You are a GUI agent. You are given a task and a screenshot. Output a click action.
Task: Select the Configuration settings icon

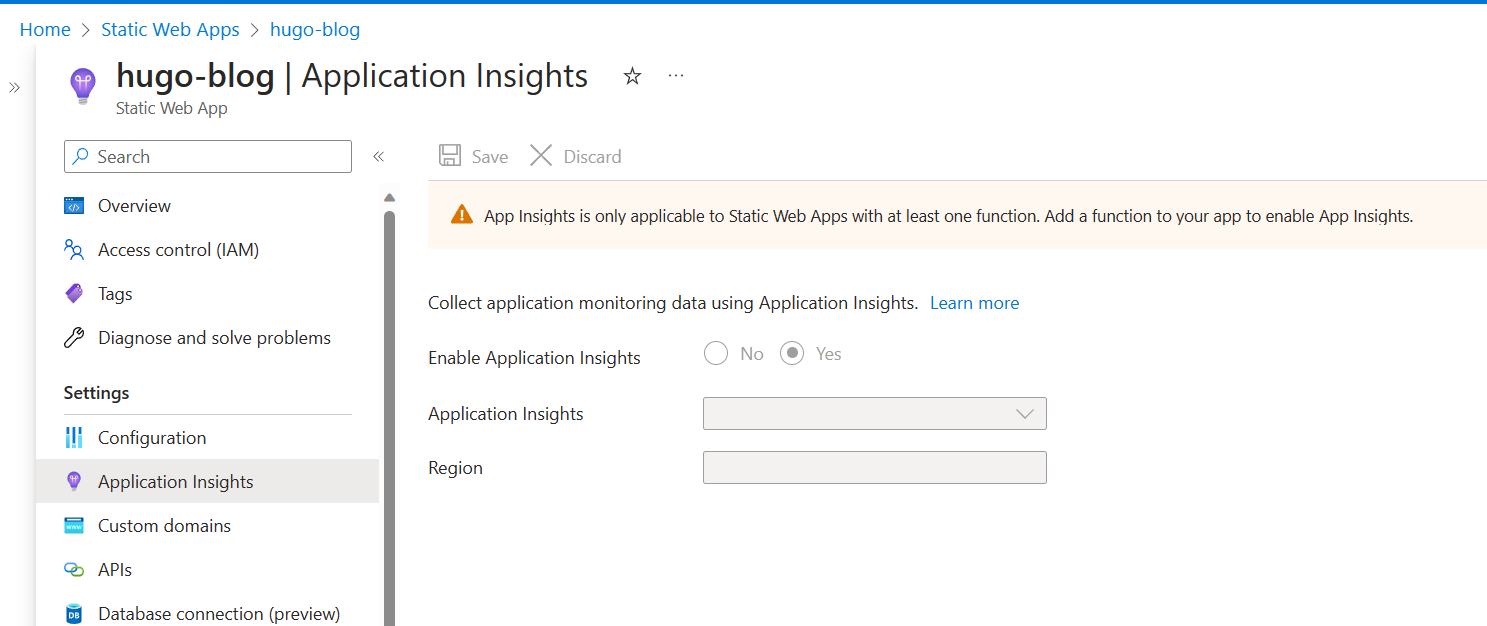click(x=74, y=437)
